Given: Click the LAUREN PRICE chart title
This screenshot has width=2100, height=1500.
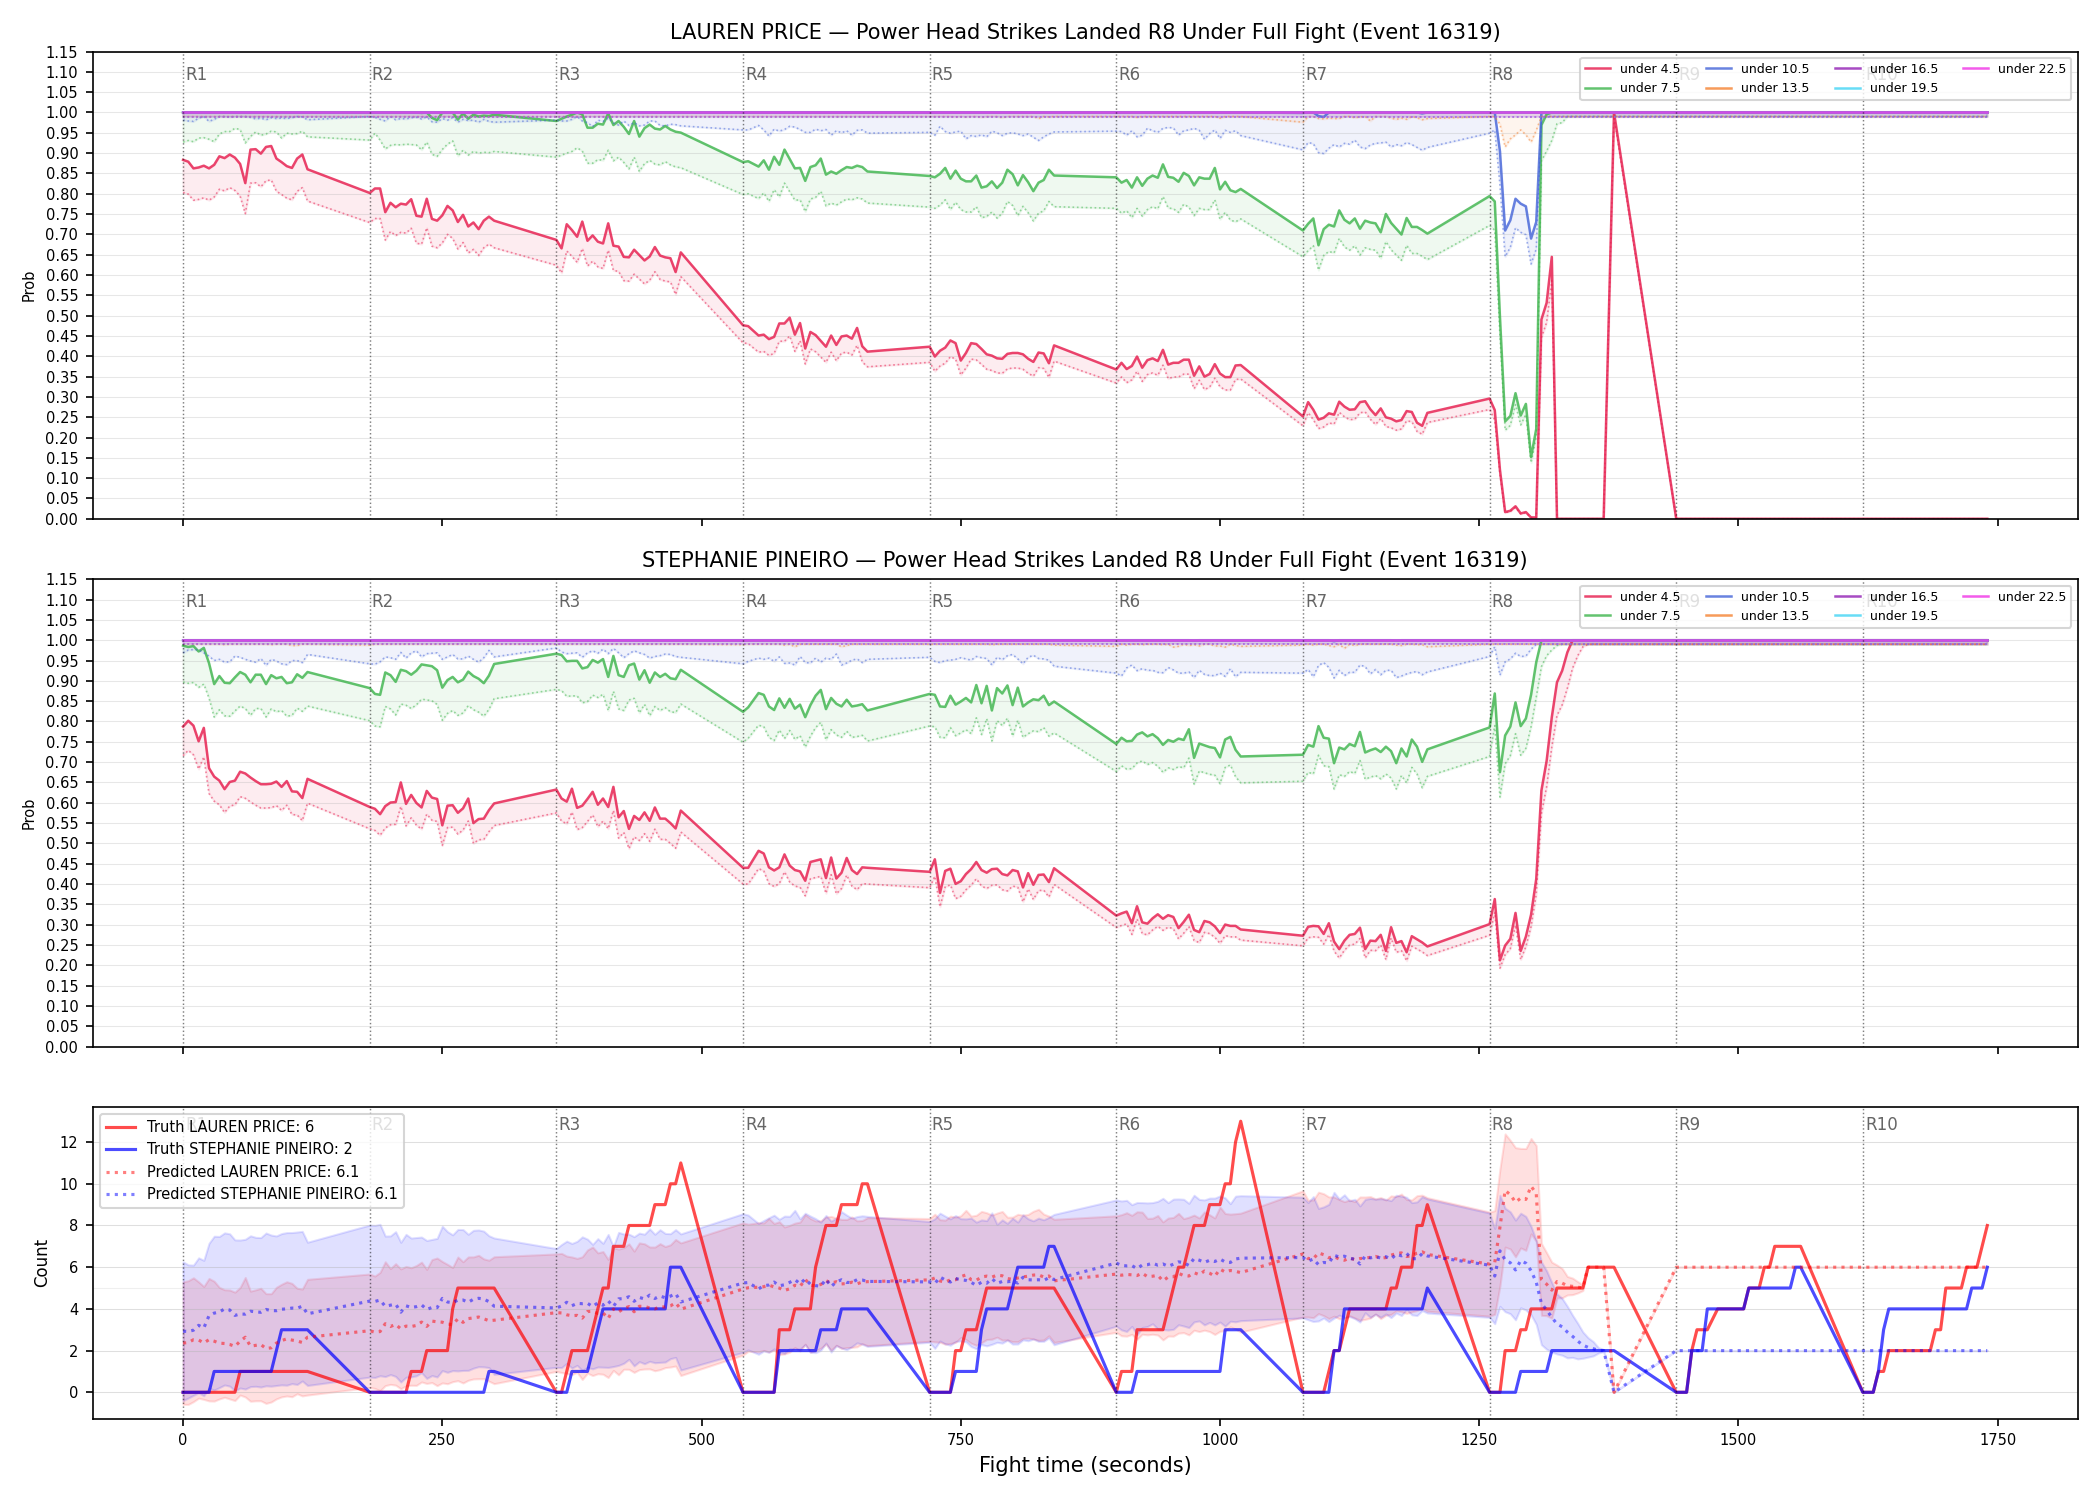Looking at the screenshot, I should pyautogui.click(x=1085, y=32).
